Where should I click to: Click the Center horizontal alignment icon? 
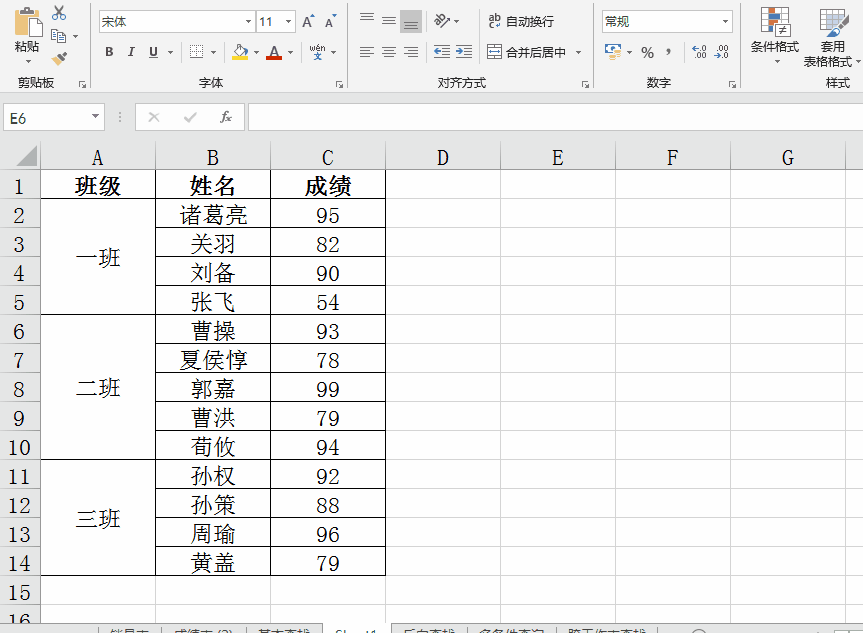pyautogui.click(x=389, y=52)
